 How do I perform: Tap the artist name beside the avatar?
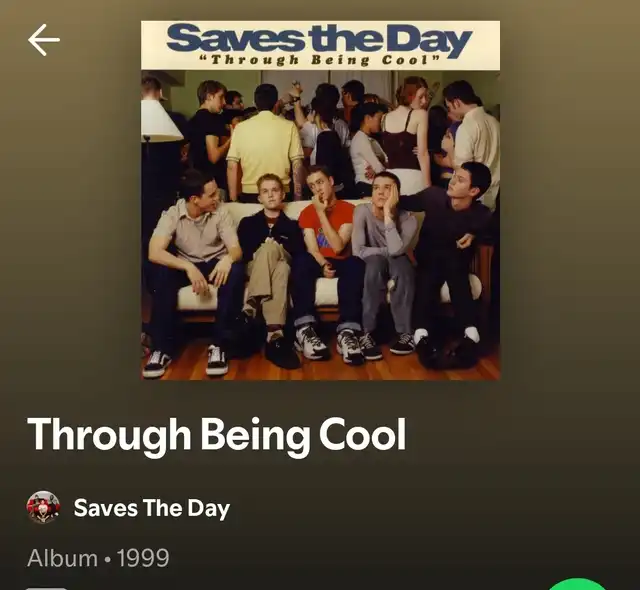[x=151, y=508]
